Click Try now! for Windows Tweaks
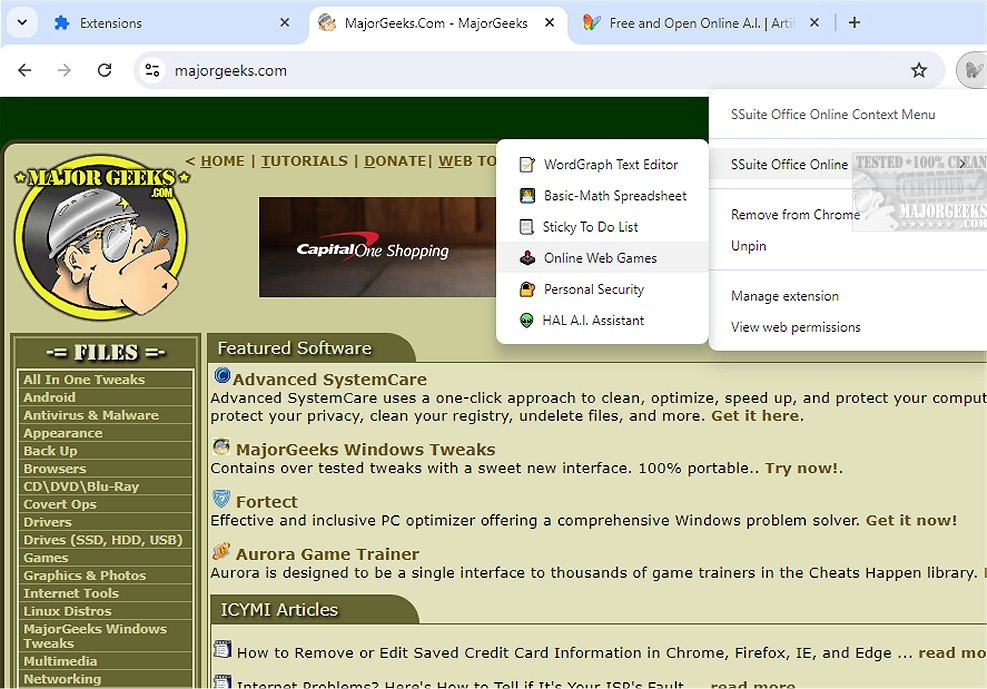This screenshot has height=689, width=987. click(x=801, y=468)
